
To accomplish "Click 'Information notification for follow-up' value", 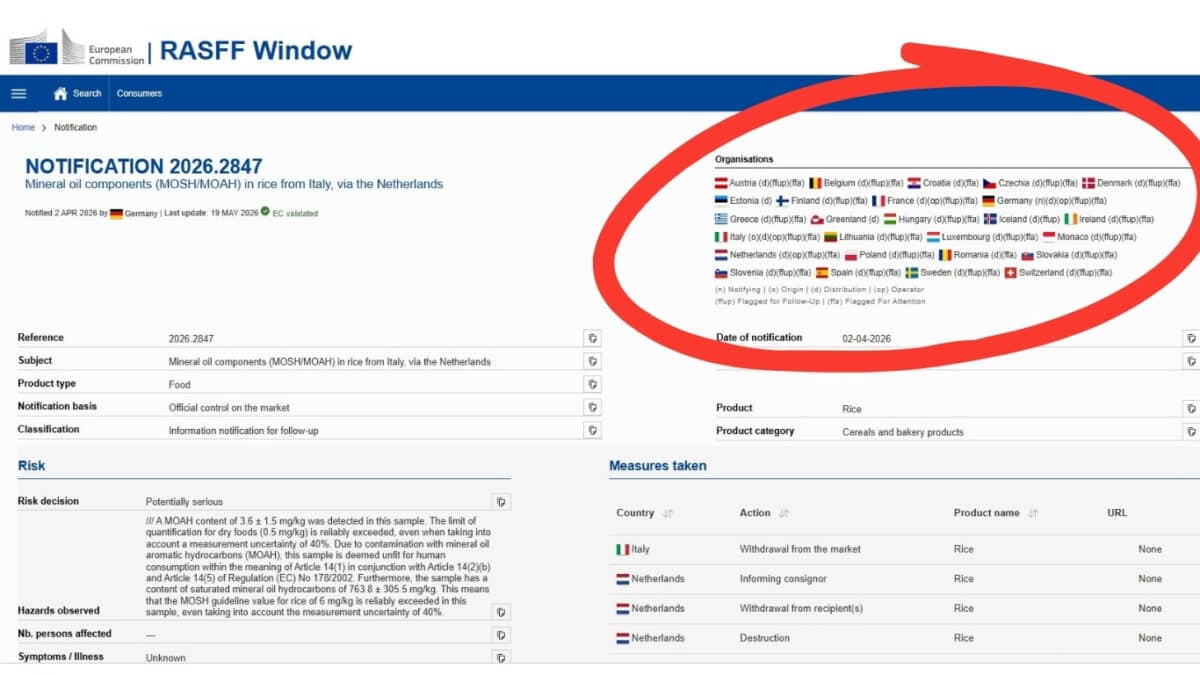I will (246, 431).
